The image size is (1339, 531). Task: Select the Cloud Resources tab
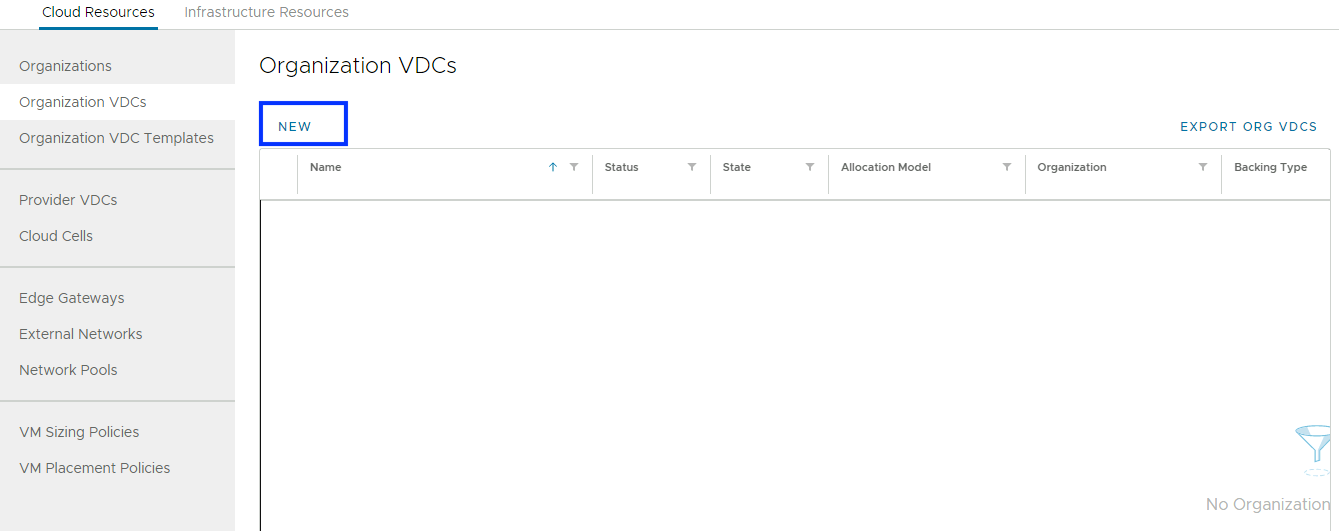(98, 12)
